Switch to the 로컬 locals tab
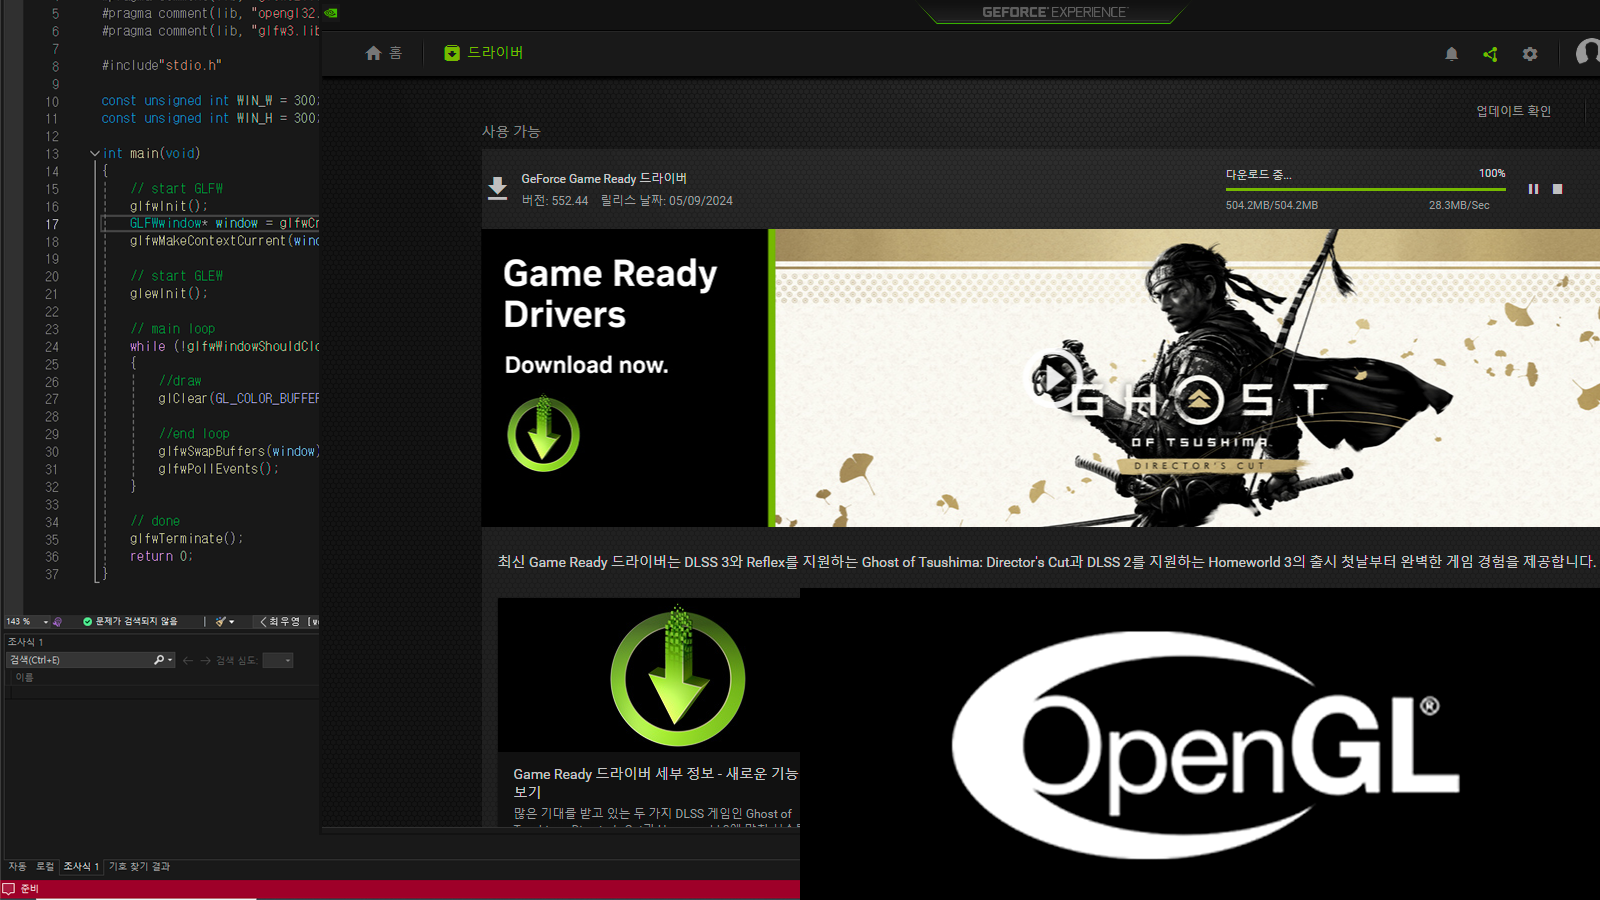The width and height of the screenshot is (1600, 900). point(45,866)
